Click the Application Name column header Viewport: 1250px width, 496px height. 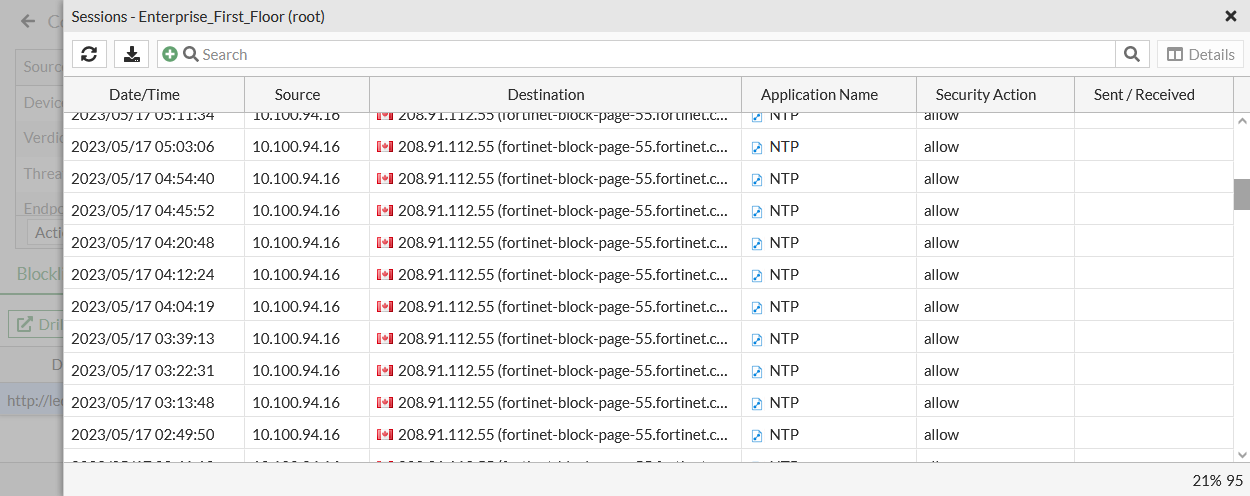point(819,95)
